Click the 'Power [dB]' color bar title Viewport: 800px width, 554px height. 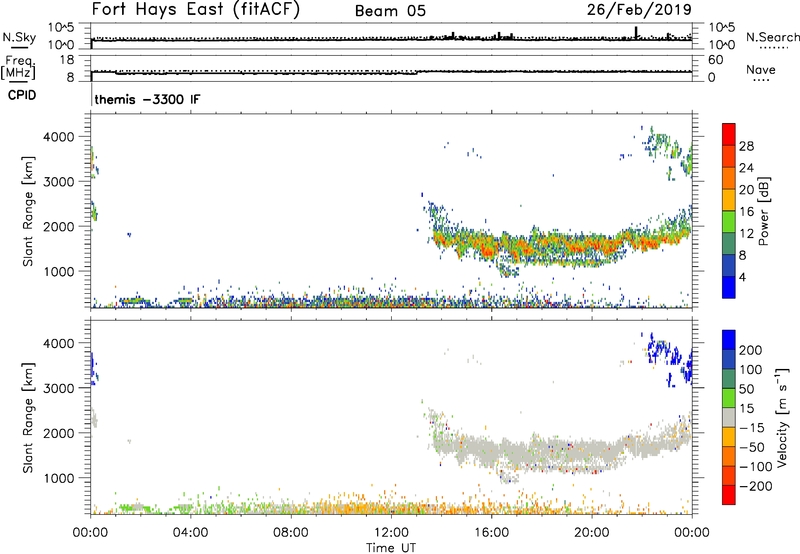763,211
